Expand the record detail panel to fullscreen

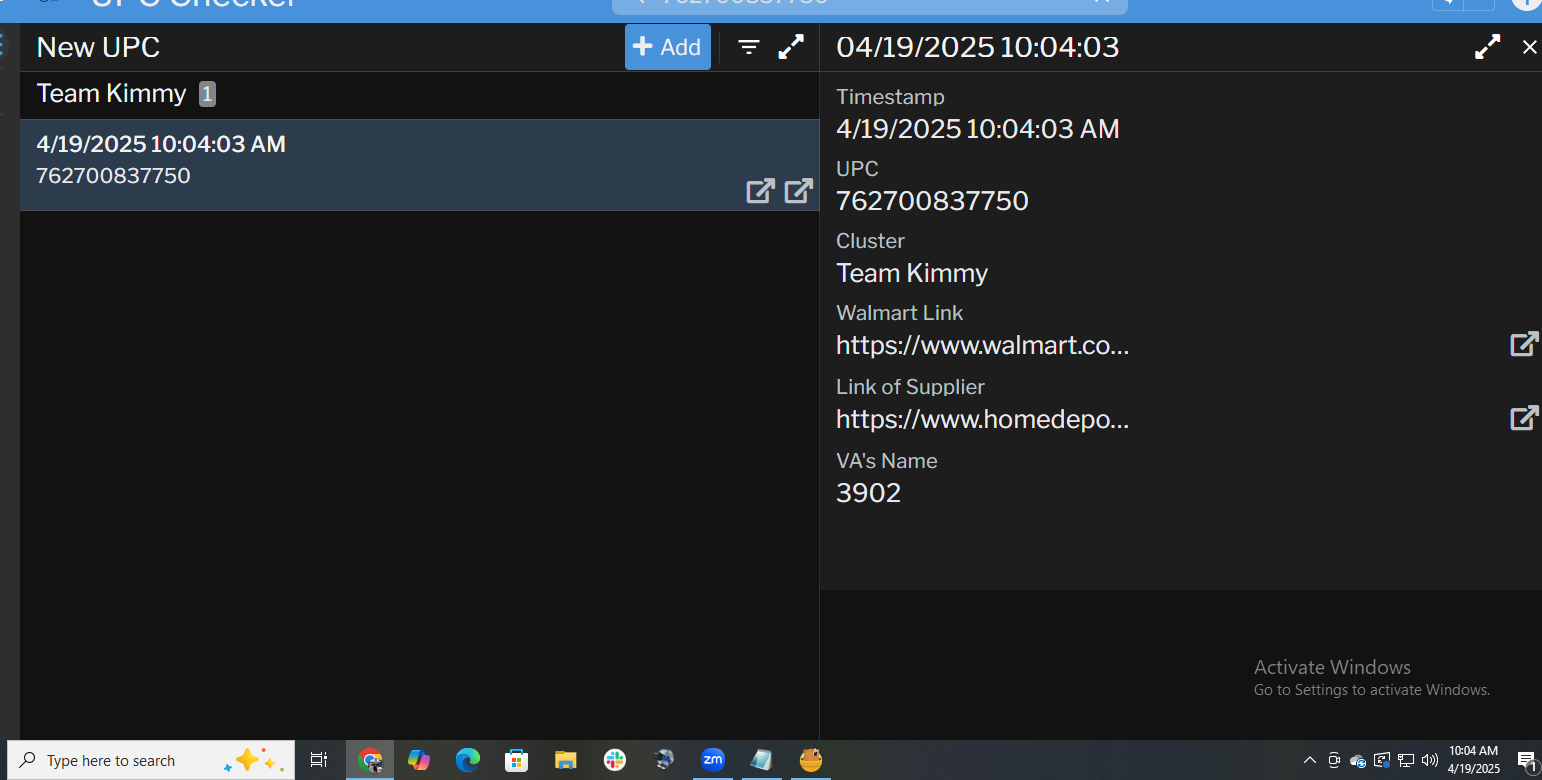(x=1487, y=47)
